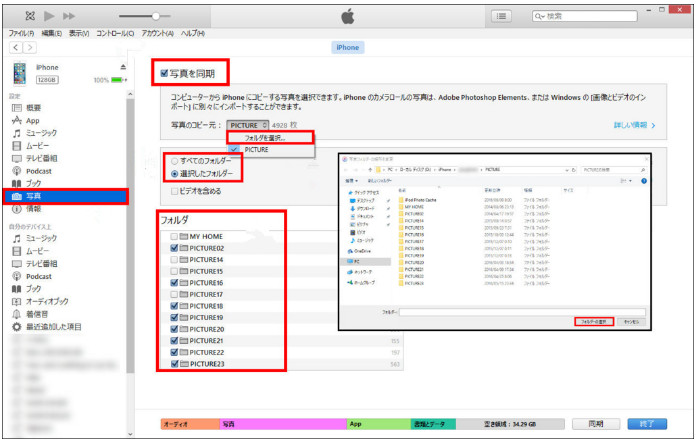Click the App segment in storage bar
The width and height of the screenshot is (697, 442).
(x=379, y=424)
